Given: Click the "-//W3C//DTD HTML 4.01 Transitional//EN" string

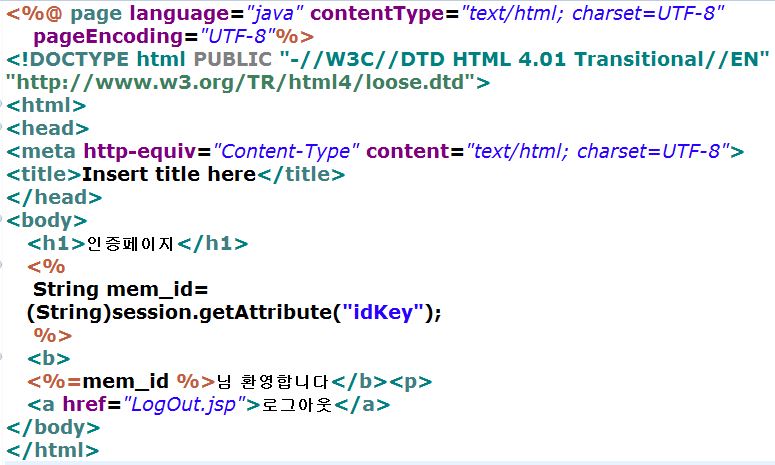Looking at the screenshot, I should click(x=524, y=59).
